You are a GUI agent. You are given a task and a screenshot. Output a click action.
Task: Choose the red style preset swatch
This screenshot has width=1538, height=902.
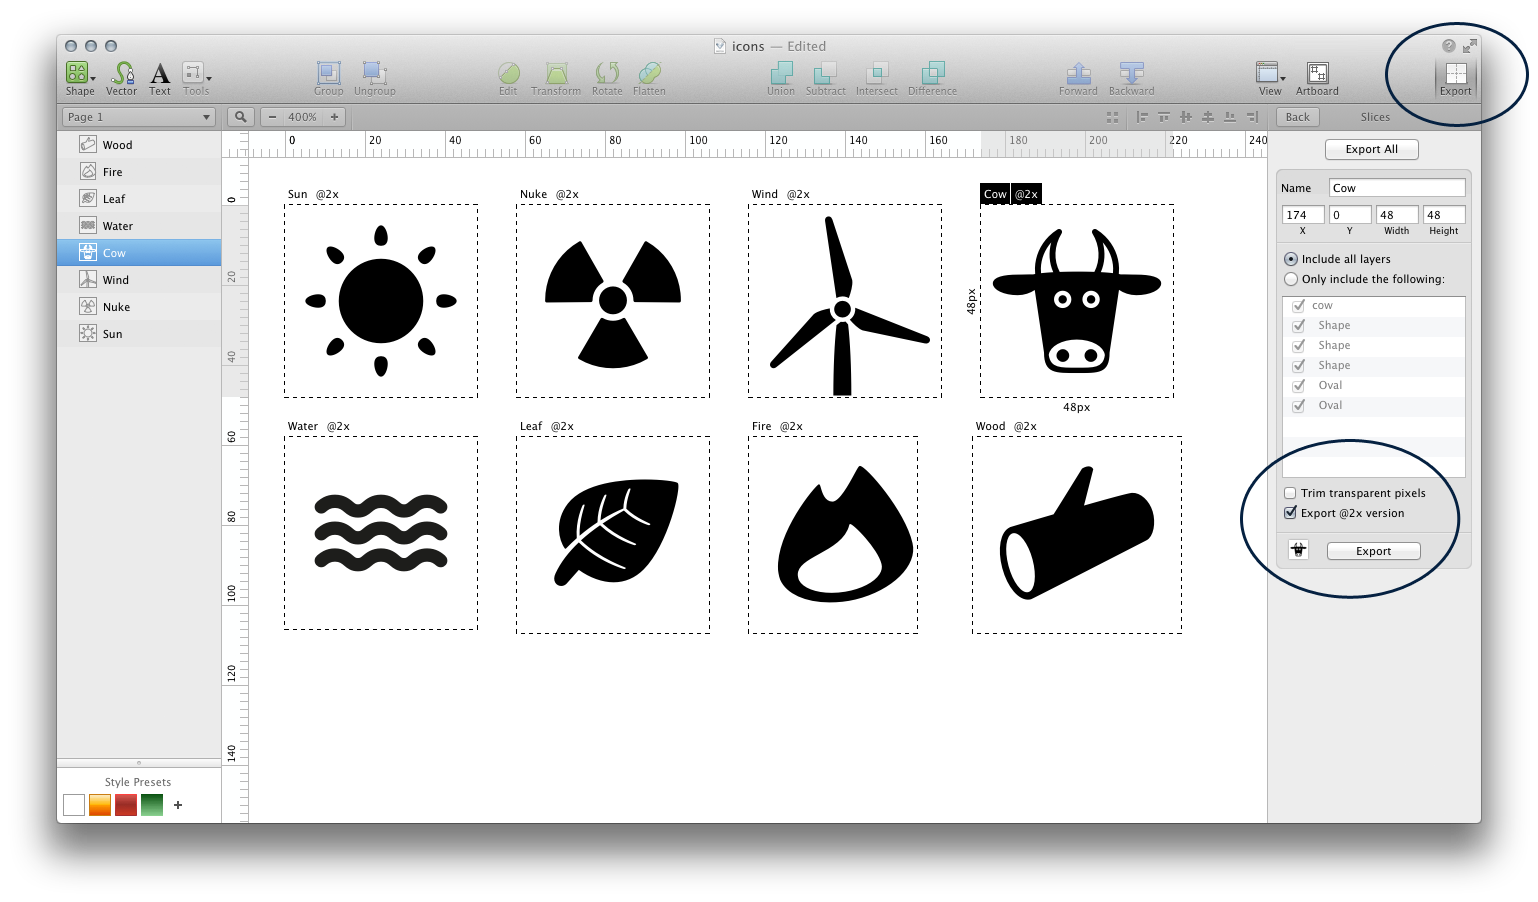point(126,805)
